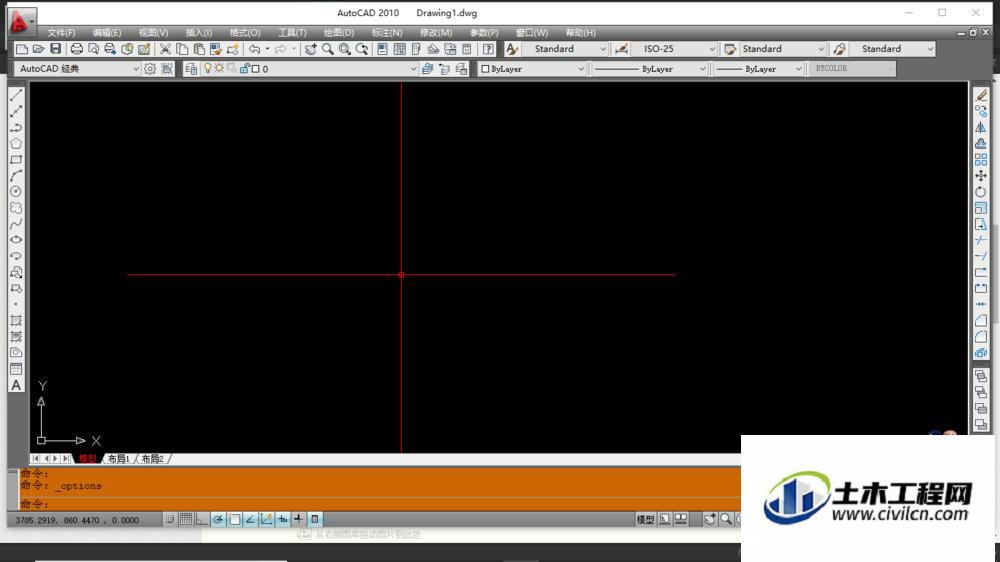
Task: Toggle Polar tracking in status bar
Action: [218, 520]
